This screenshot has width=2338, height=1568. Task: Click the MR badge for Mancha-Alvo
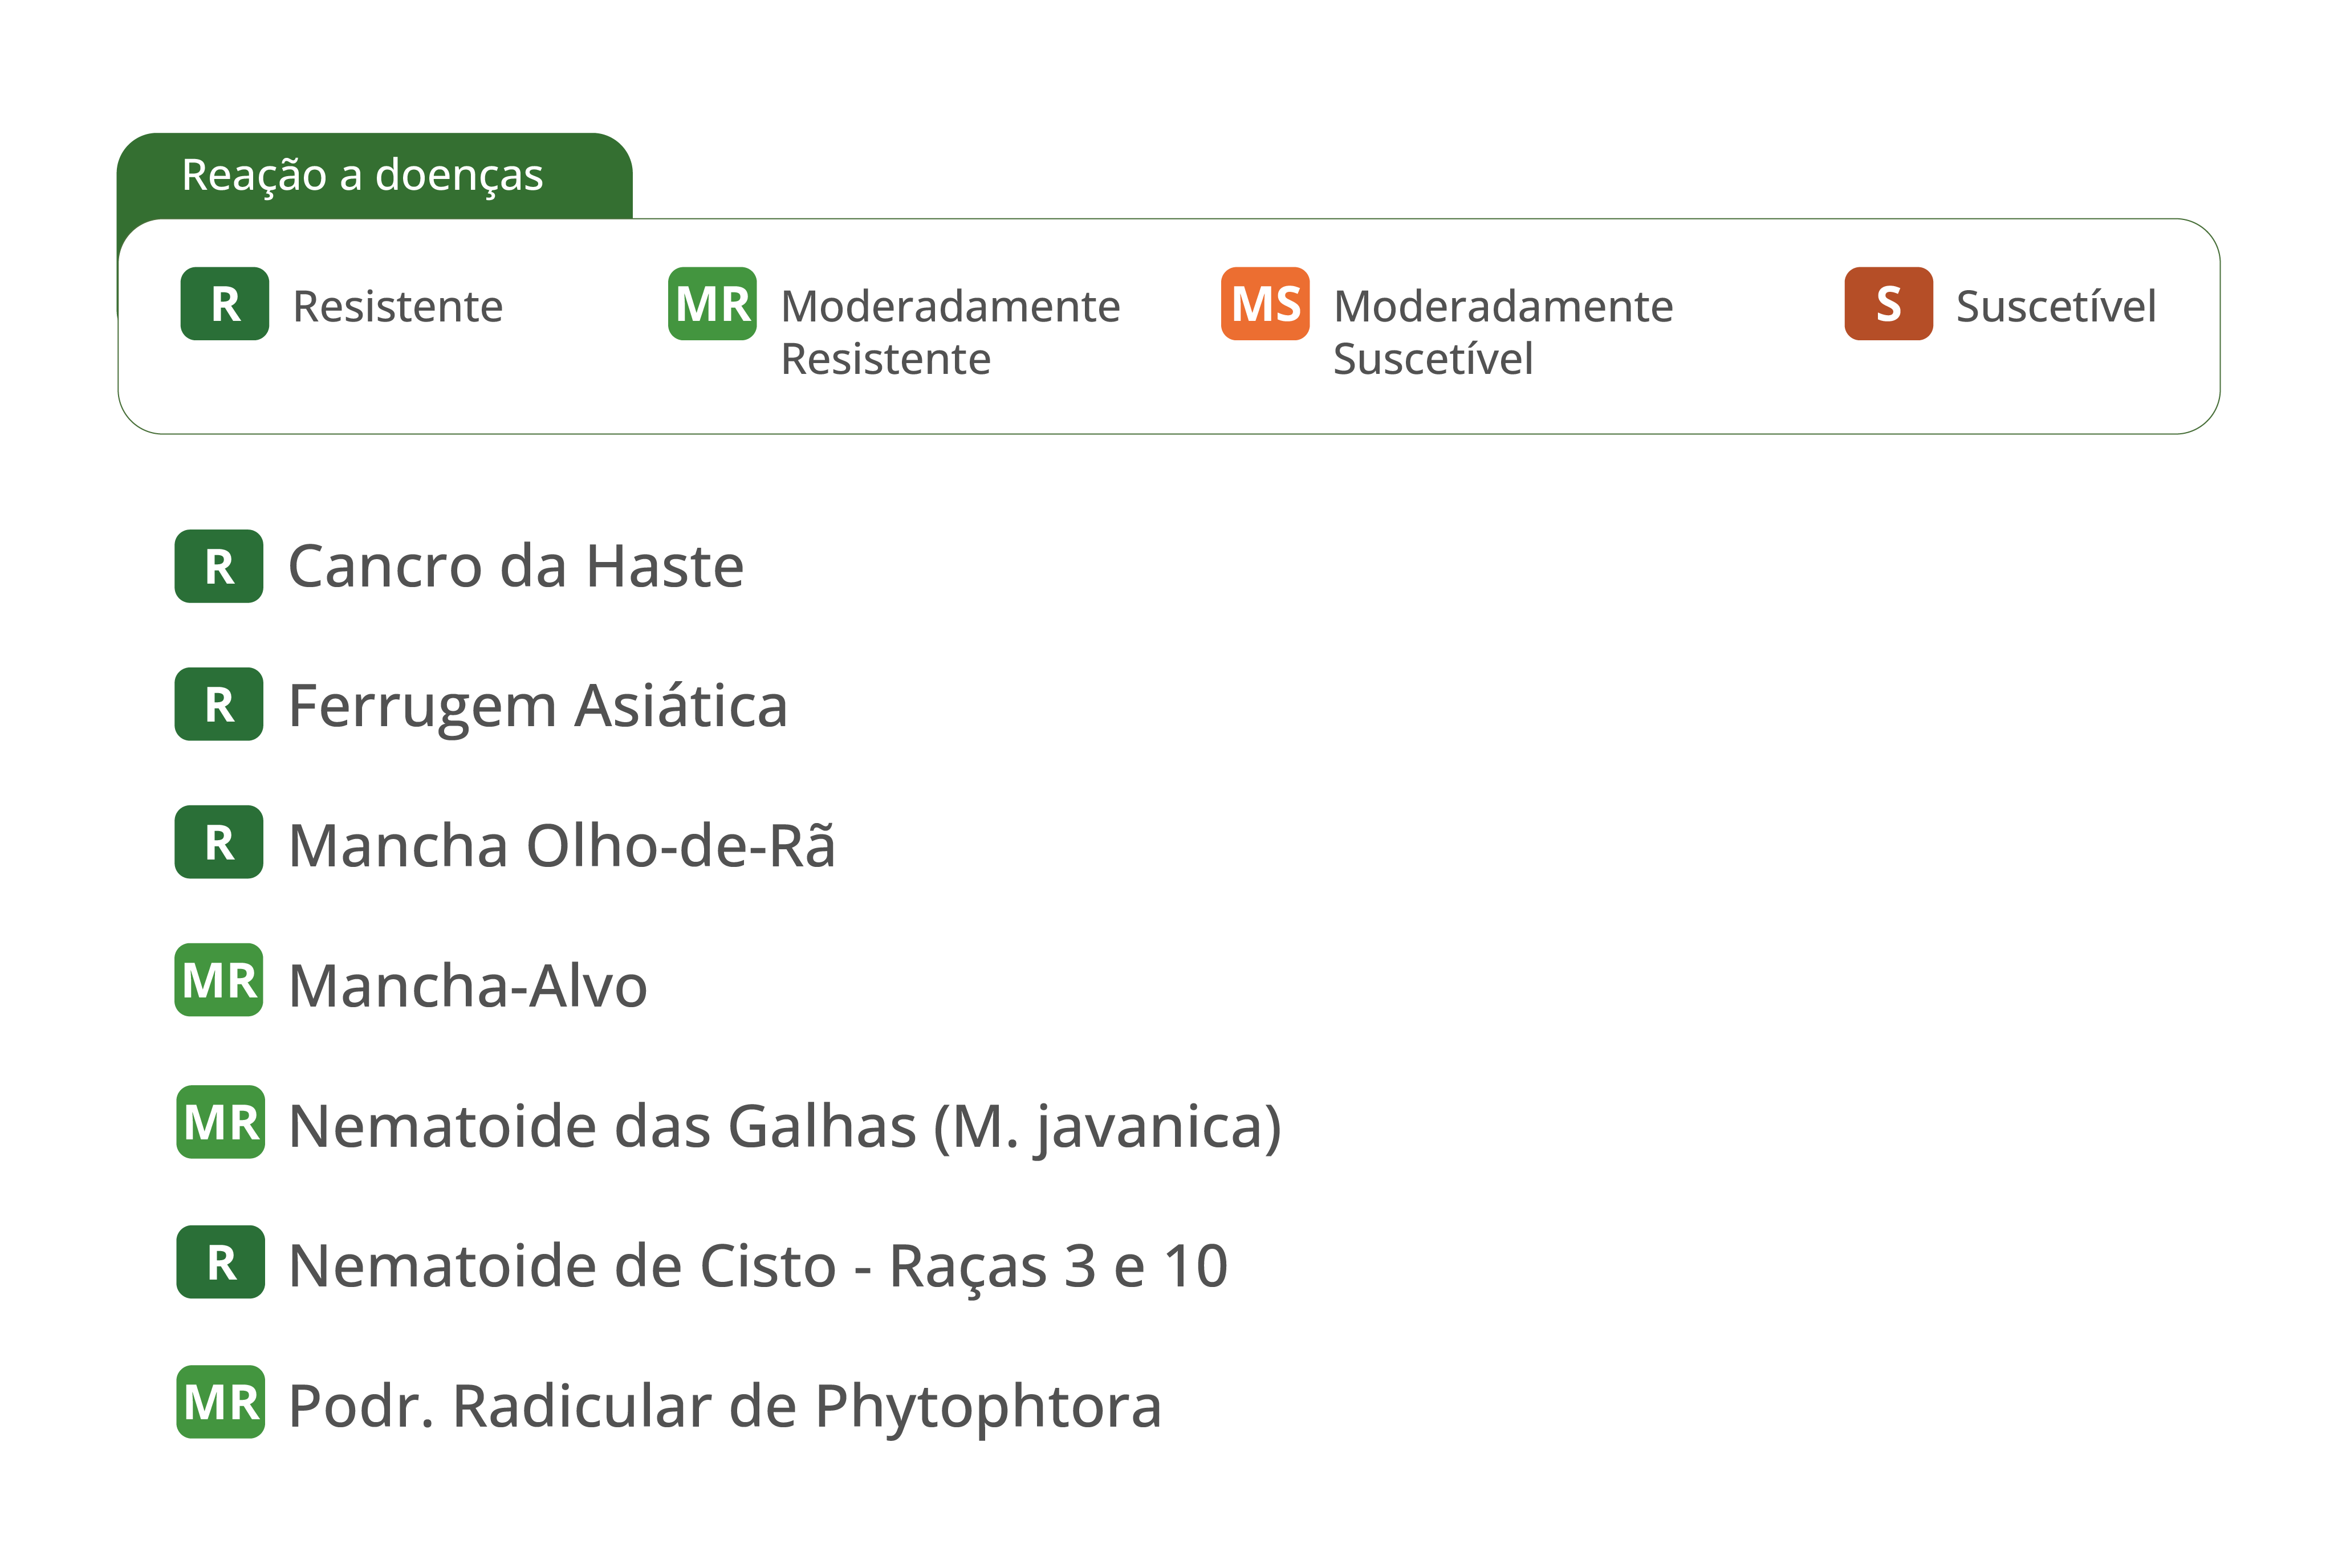[x=219, y=980]
